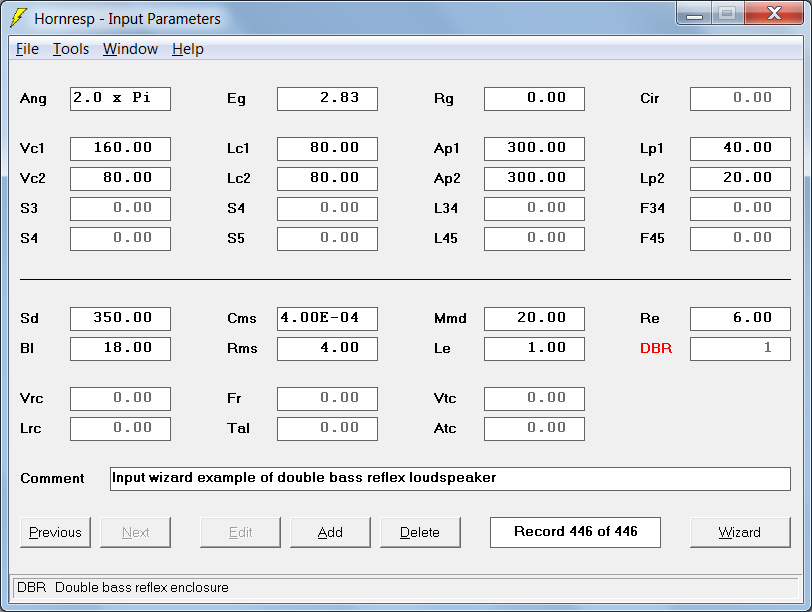
Task: Click the disabled Next button
Action: 135,532
